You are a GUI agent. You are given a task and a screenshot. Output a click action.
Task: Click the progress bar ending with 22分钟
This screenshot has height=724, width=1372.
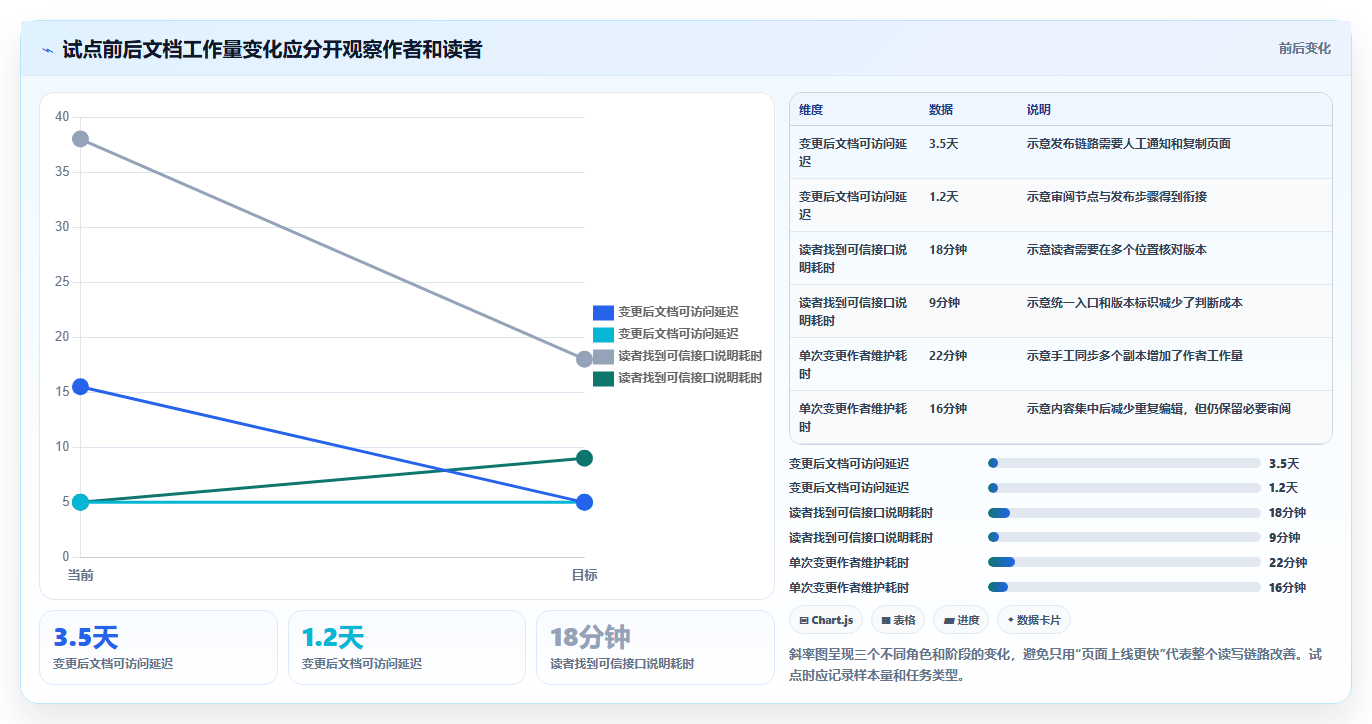coord(1124,562)
